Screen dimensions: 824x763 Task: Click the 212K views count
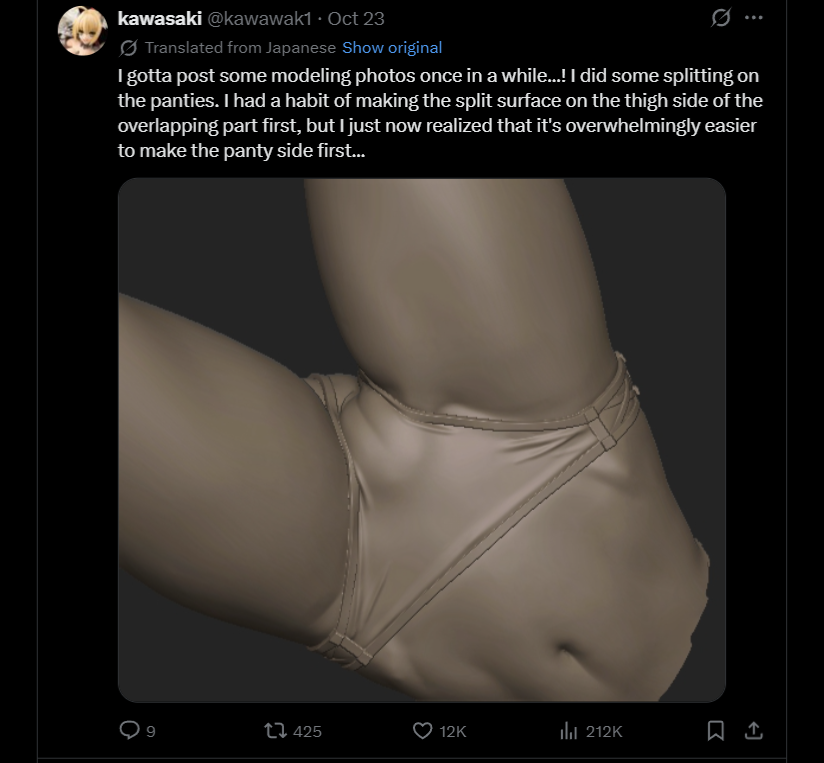(x=604, y=731)
